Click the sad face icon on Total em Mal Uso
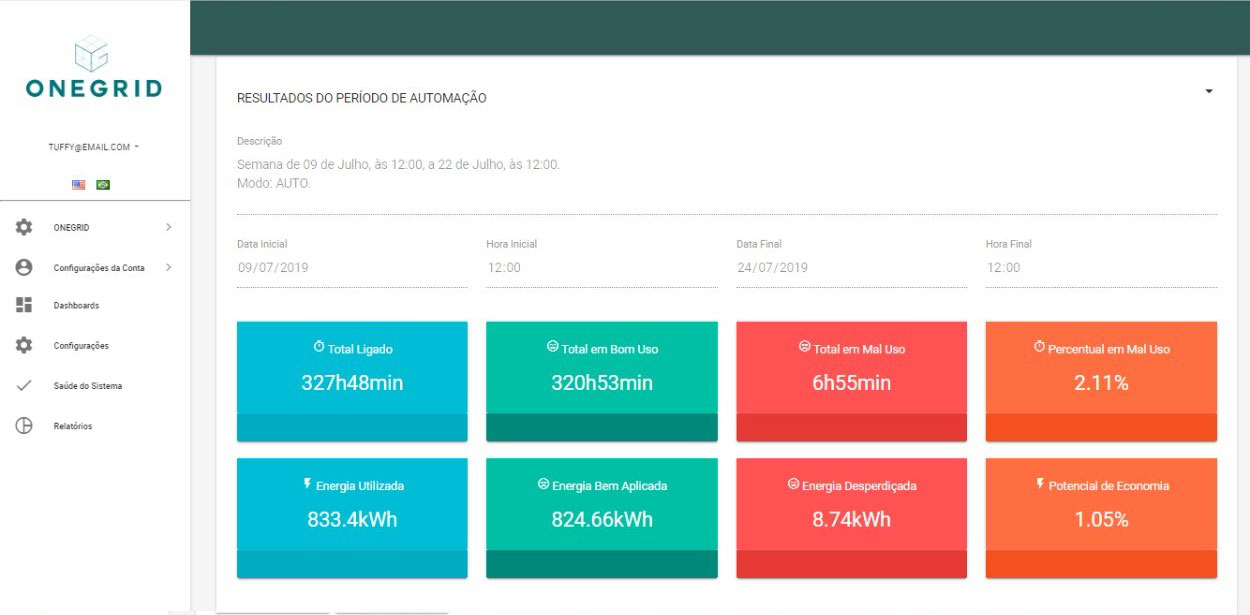The height and width of the screenshot is (615, 1250). pyautogui.click(x=804, y=346)
